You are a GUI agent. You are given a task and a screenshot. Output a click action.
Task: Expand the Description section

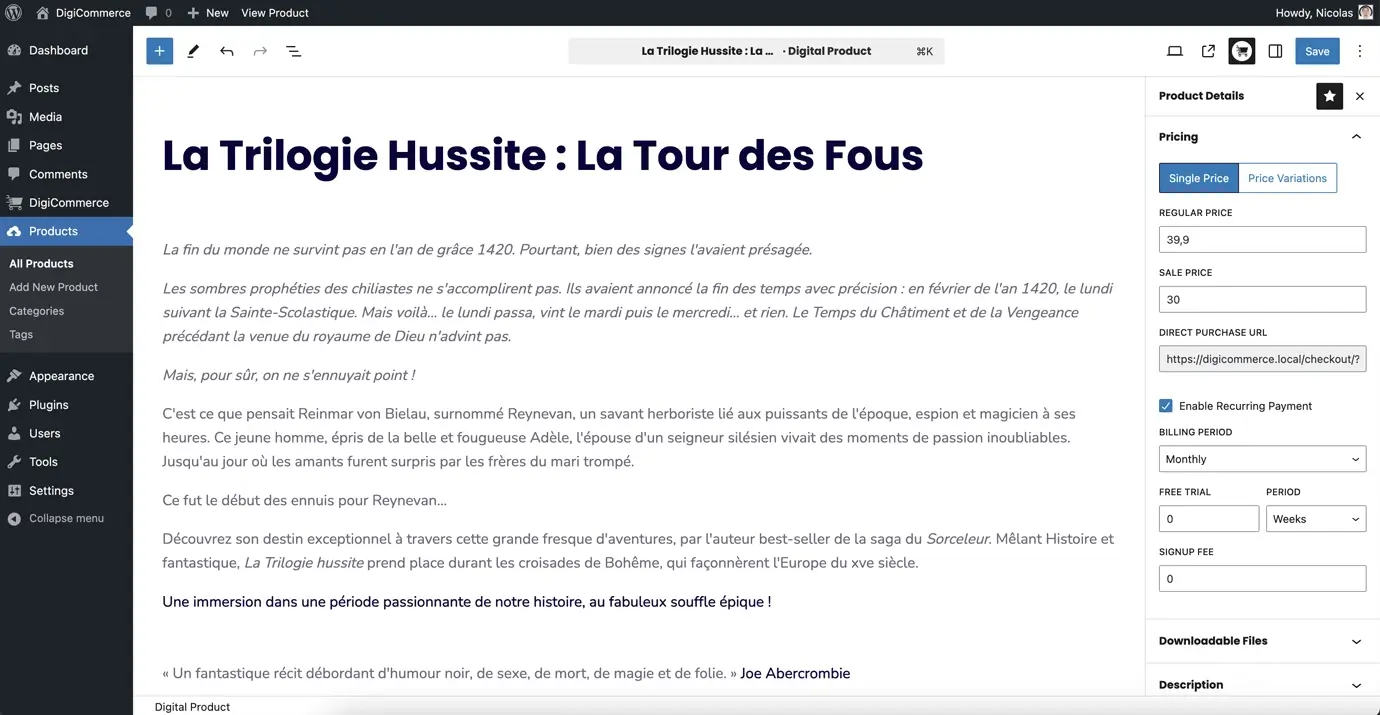pos(1262,685)
